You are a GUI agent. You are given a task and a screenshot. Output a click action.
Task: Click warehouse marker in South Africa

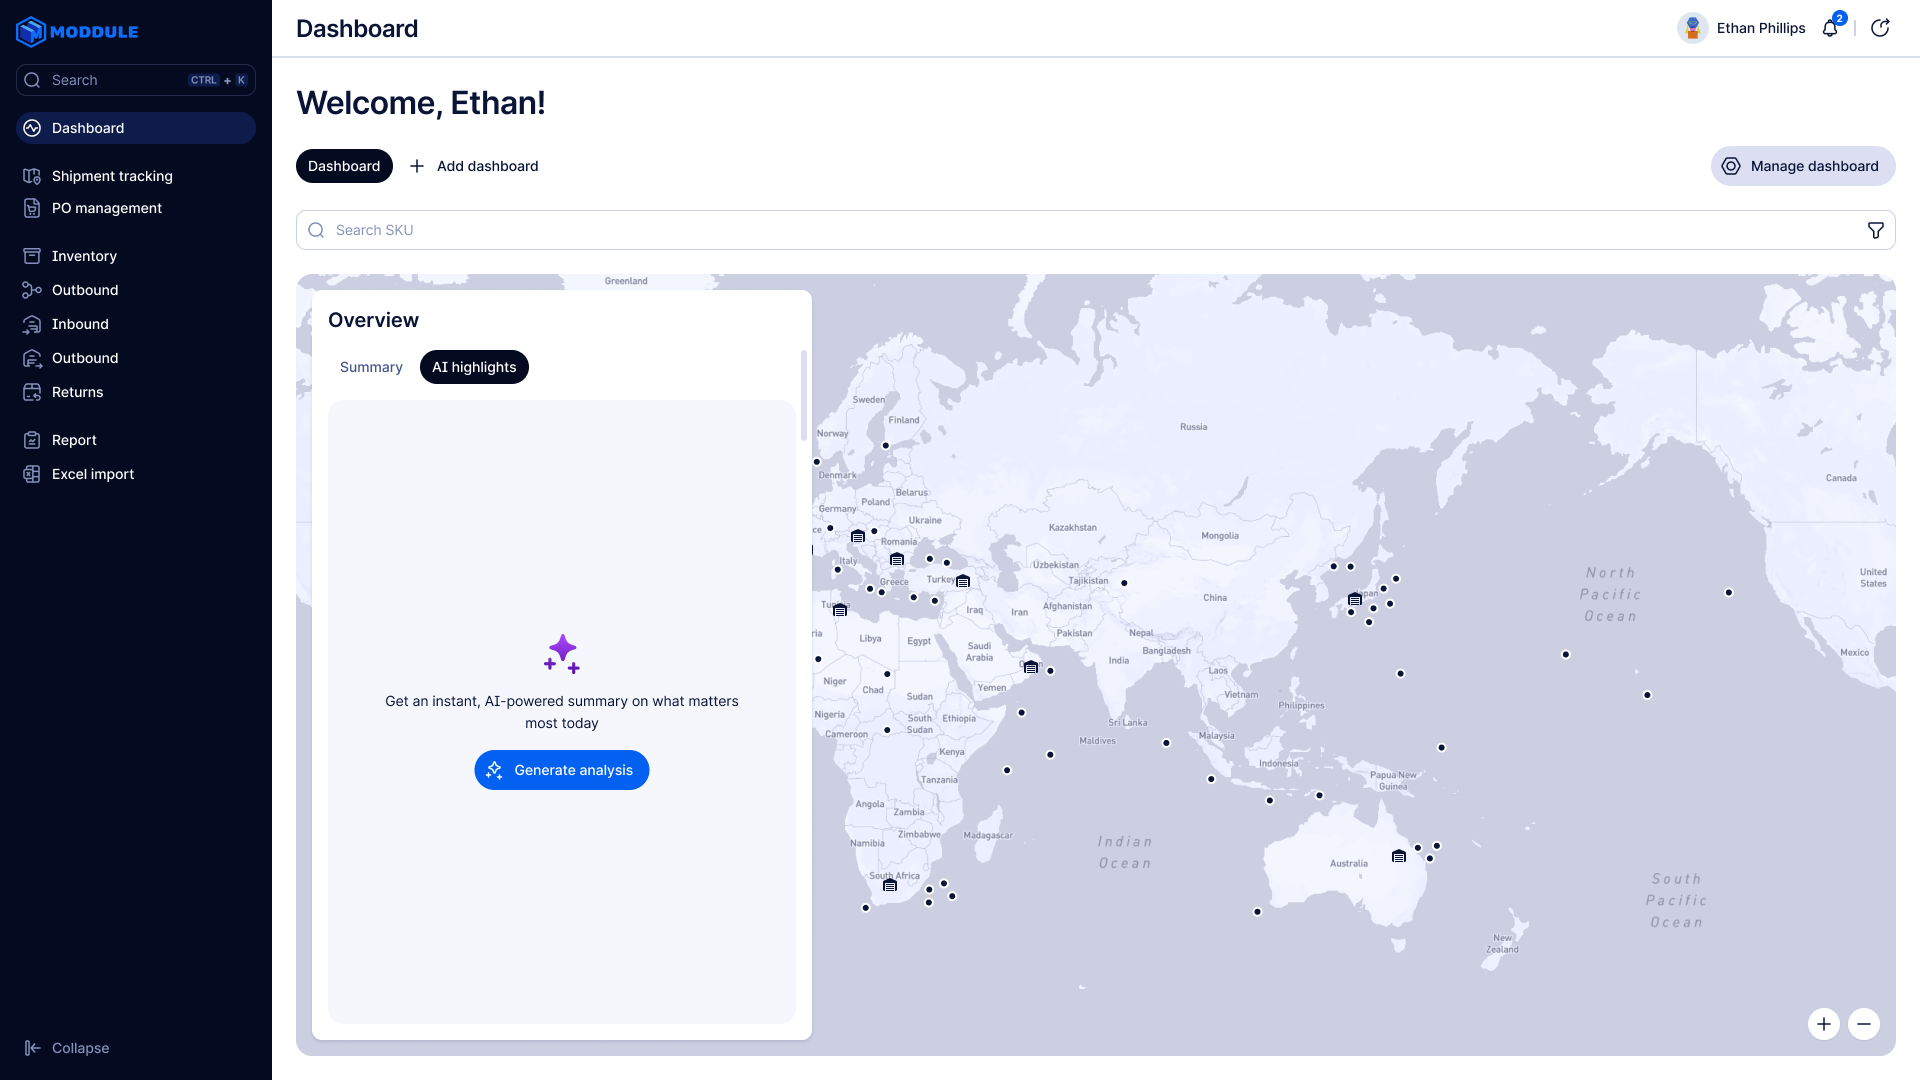point(890,885)
